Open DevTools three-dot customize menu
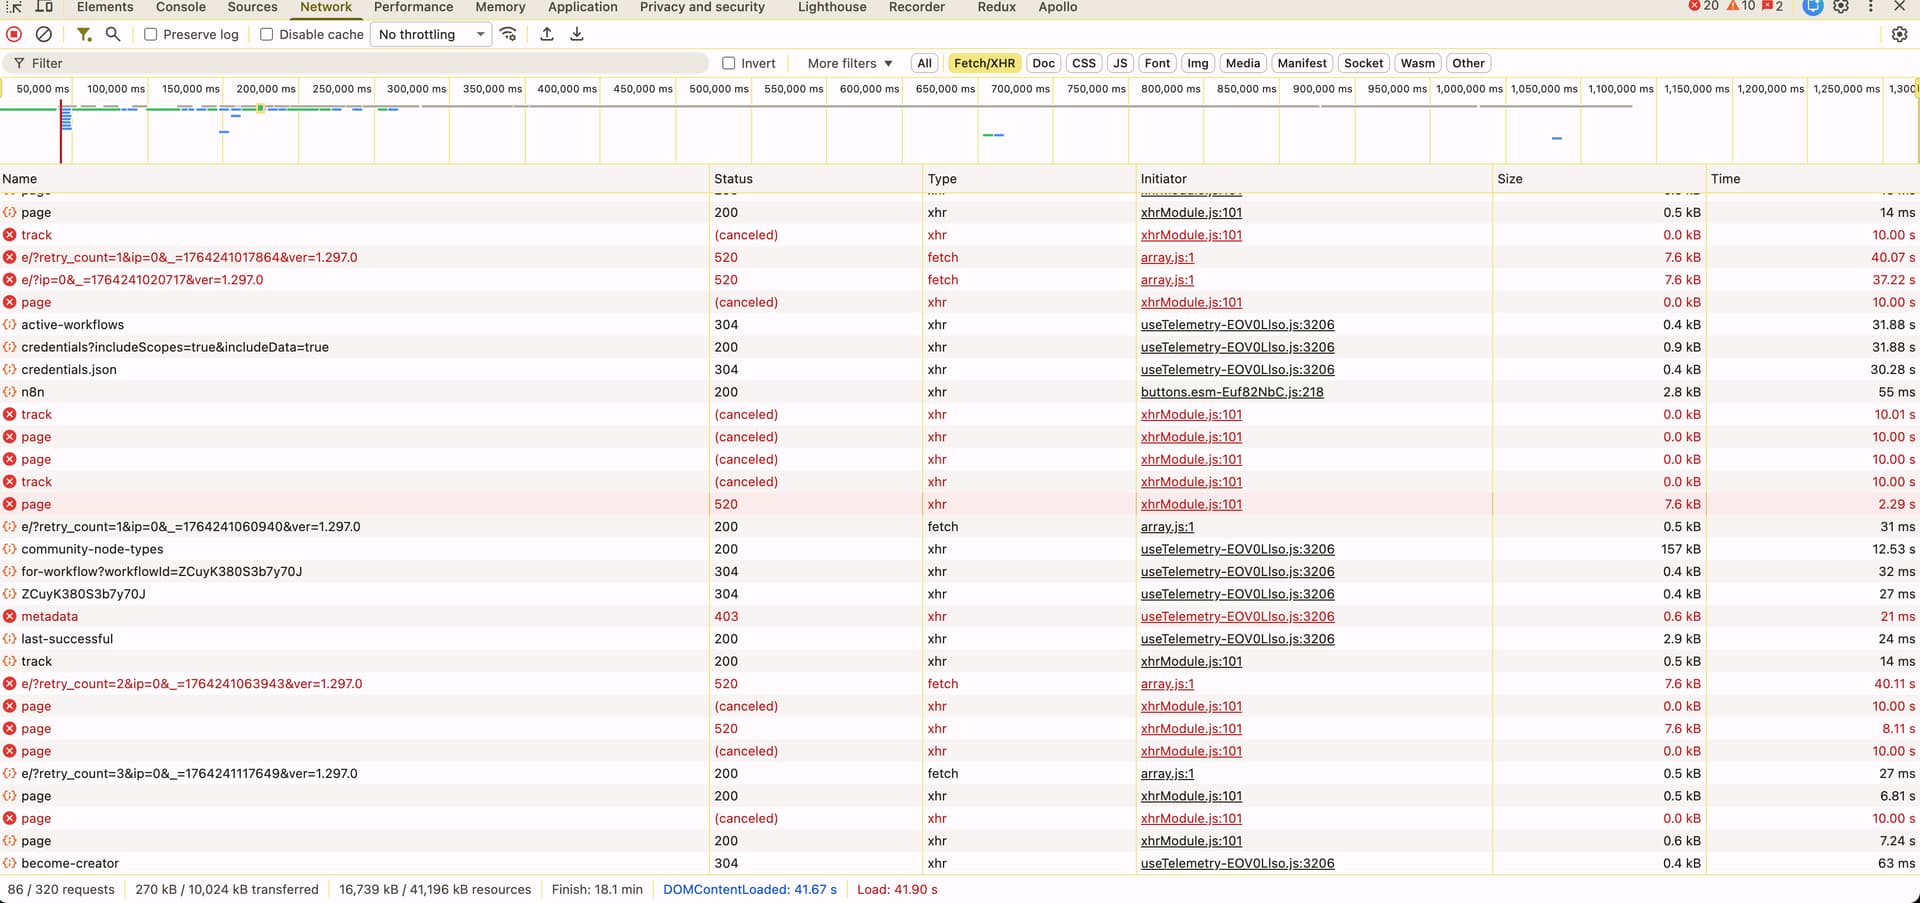Screen dimensions: 1920x903 [x=1870, y=7]
